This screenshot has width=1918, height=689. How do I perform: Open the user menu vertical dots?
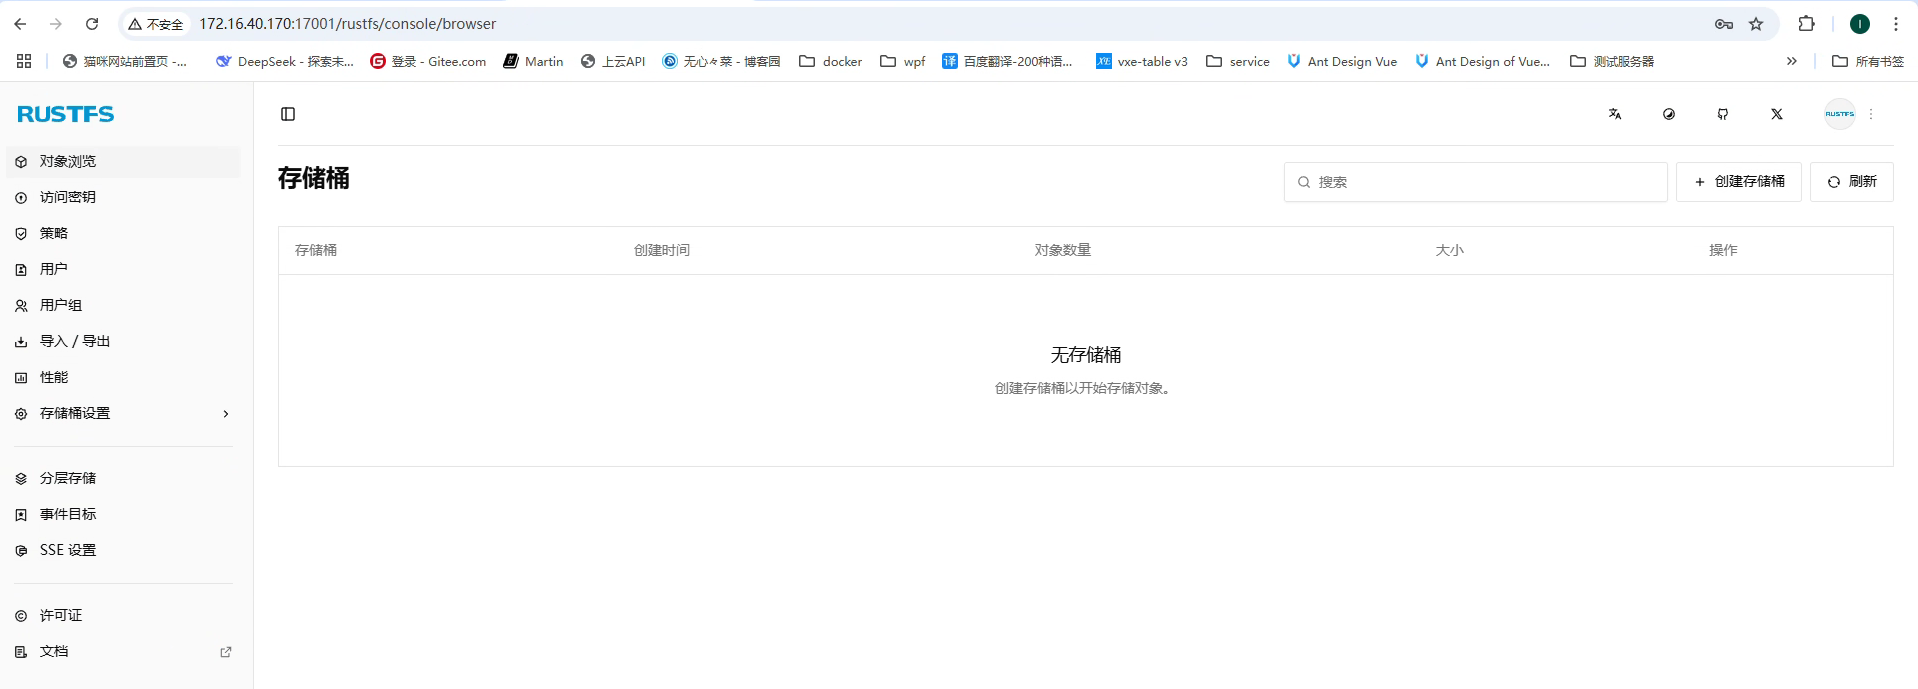click(x=1871, y=114)
